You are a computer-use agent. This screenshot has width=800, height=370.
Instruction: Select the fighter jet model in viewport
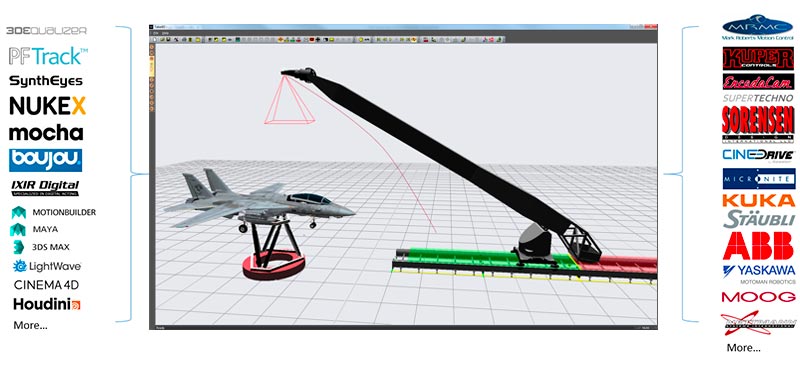coord(259,201)
